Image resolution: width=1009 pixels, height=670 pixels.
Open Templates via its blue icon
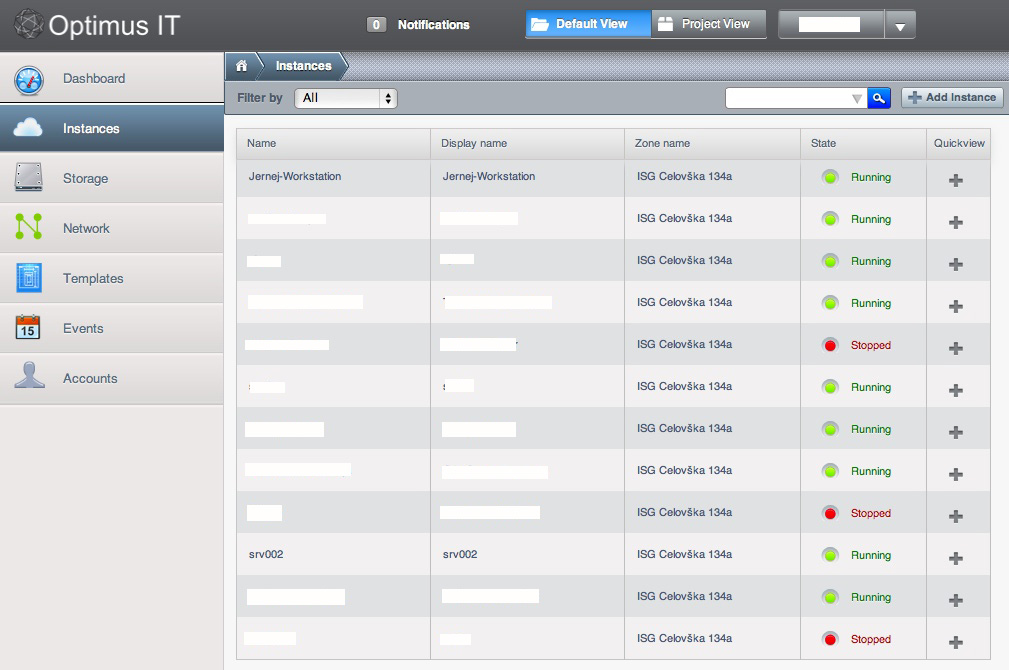click(29, 278)
